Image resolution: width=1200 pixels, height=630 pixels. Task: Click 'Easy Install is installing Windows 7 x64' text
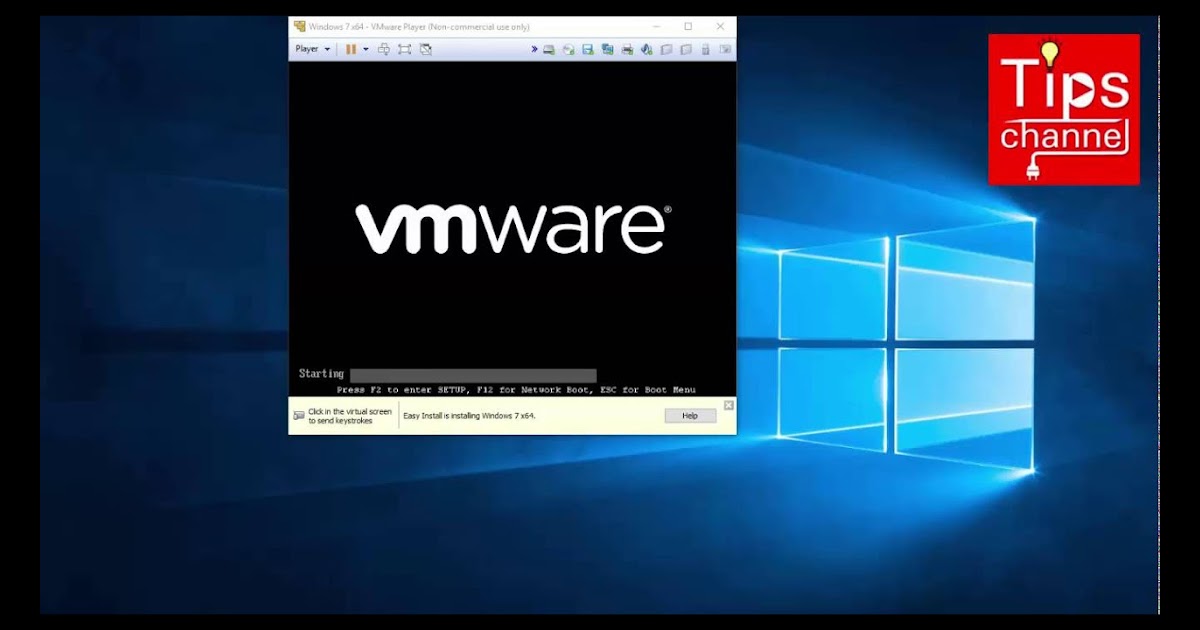(x=469, y=415)
